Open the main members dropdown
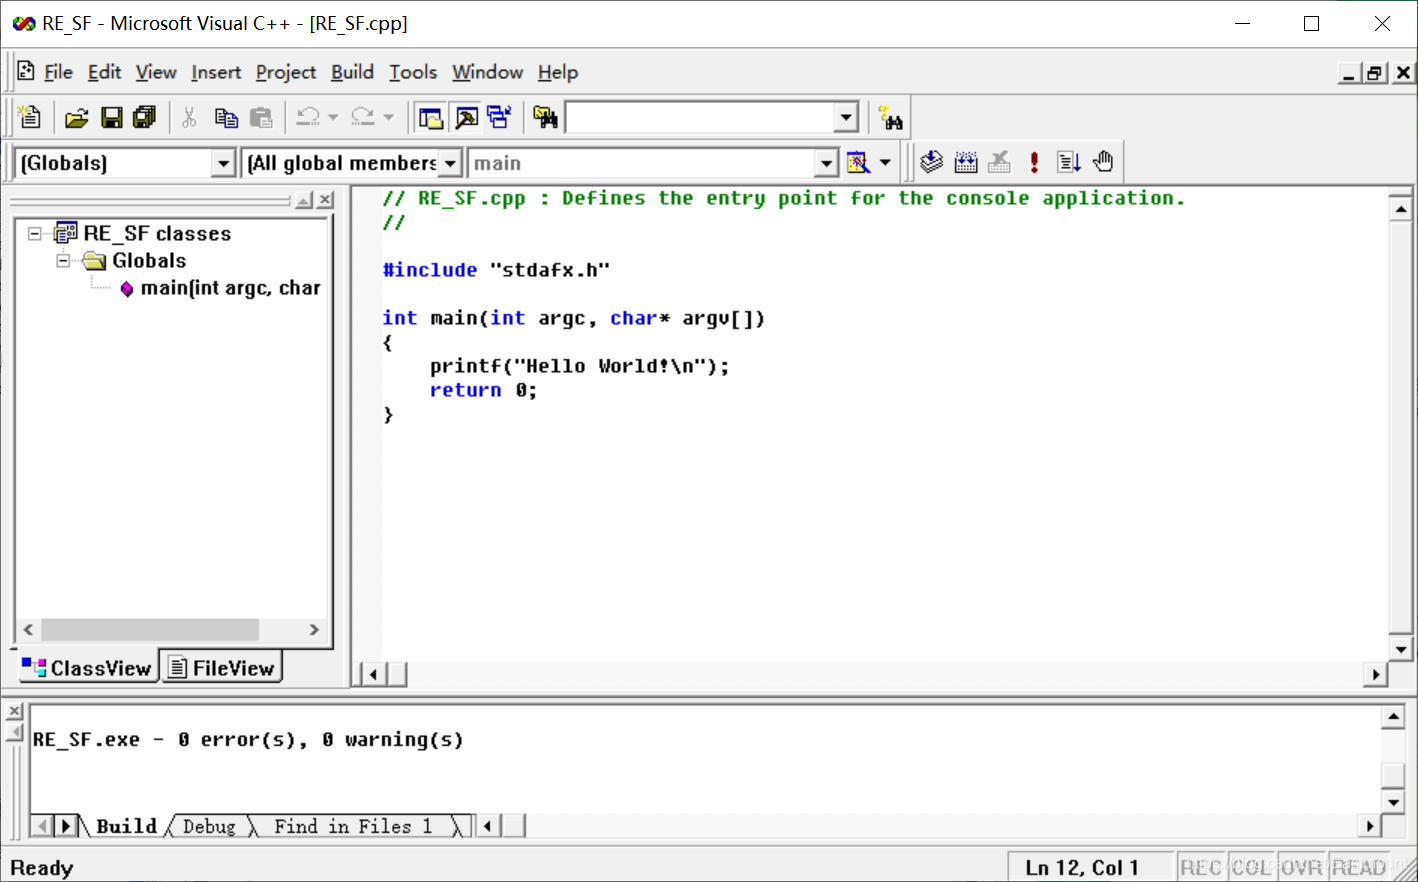Image resolution: width=1418 pixels, height=882 pixels. pos(826,163)
